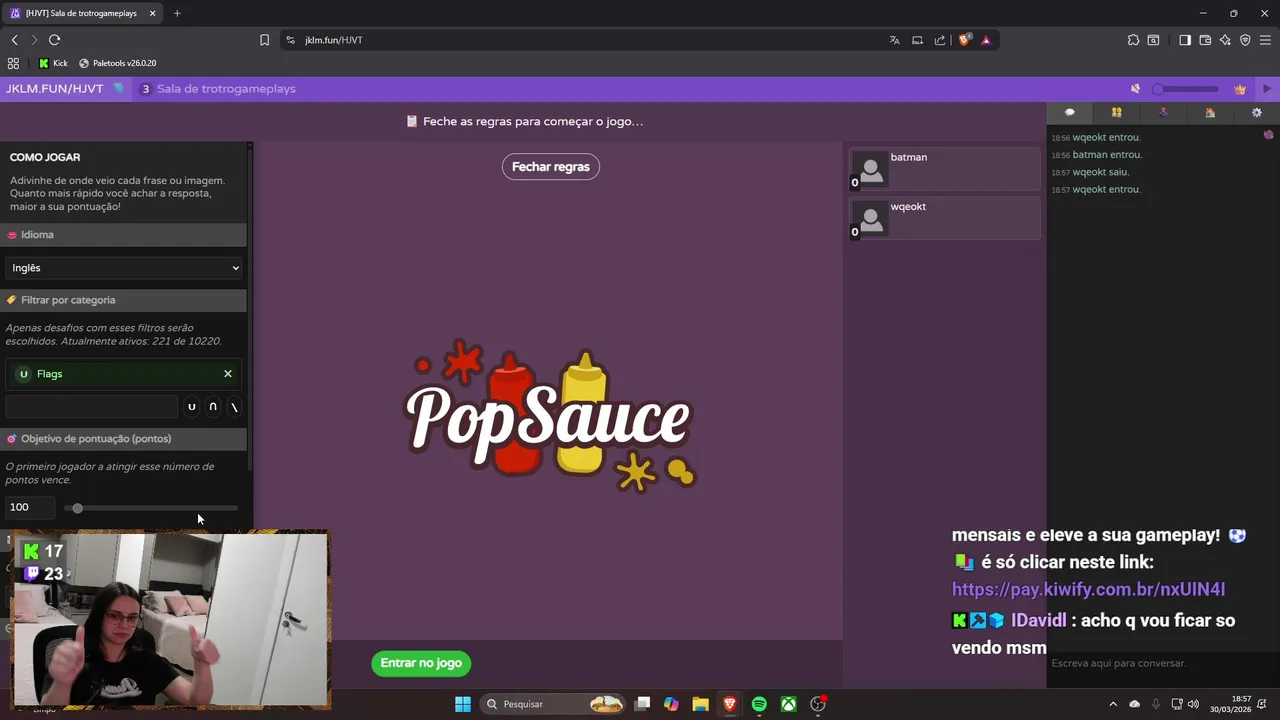1280x720 pixels.
Task: Click the Fechar regras button
Action: pos(551,167)
